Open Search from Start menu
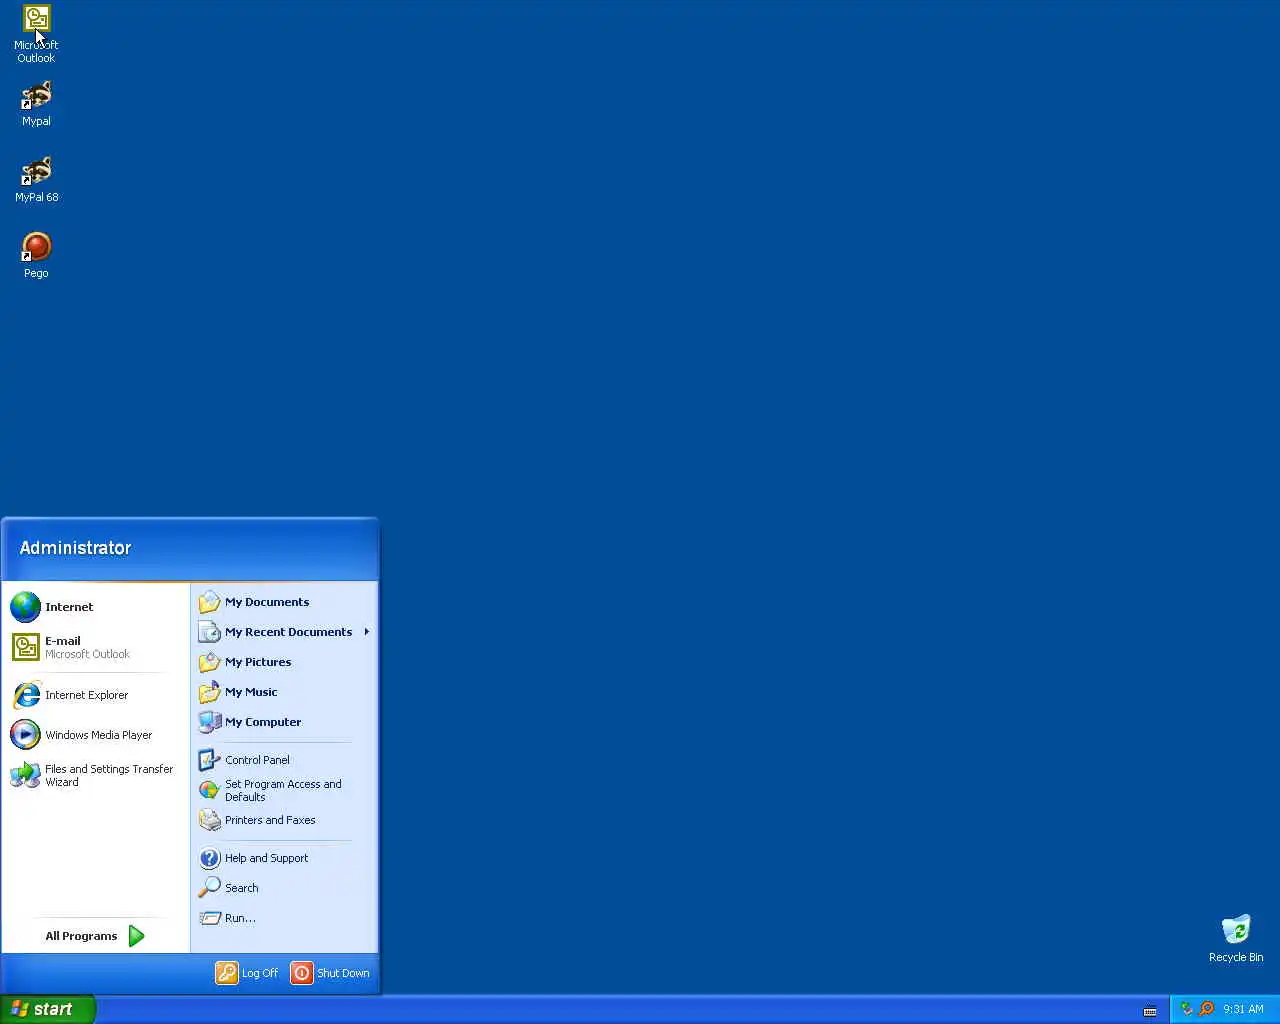This screenshot has width=1280, height=1024. point(284,888)
